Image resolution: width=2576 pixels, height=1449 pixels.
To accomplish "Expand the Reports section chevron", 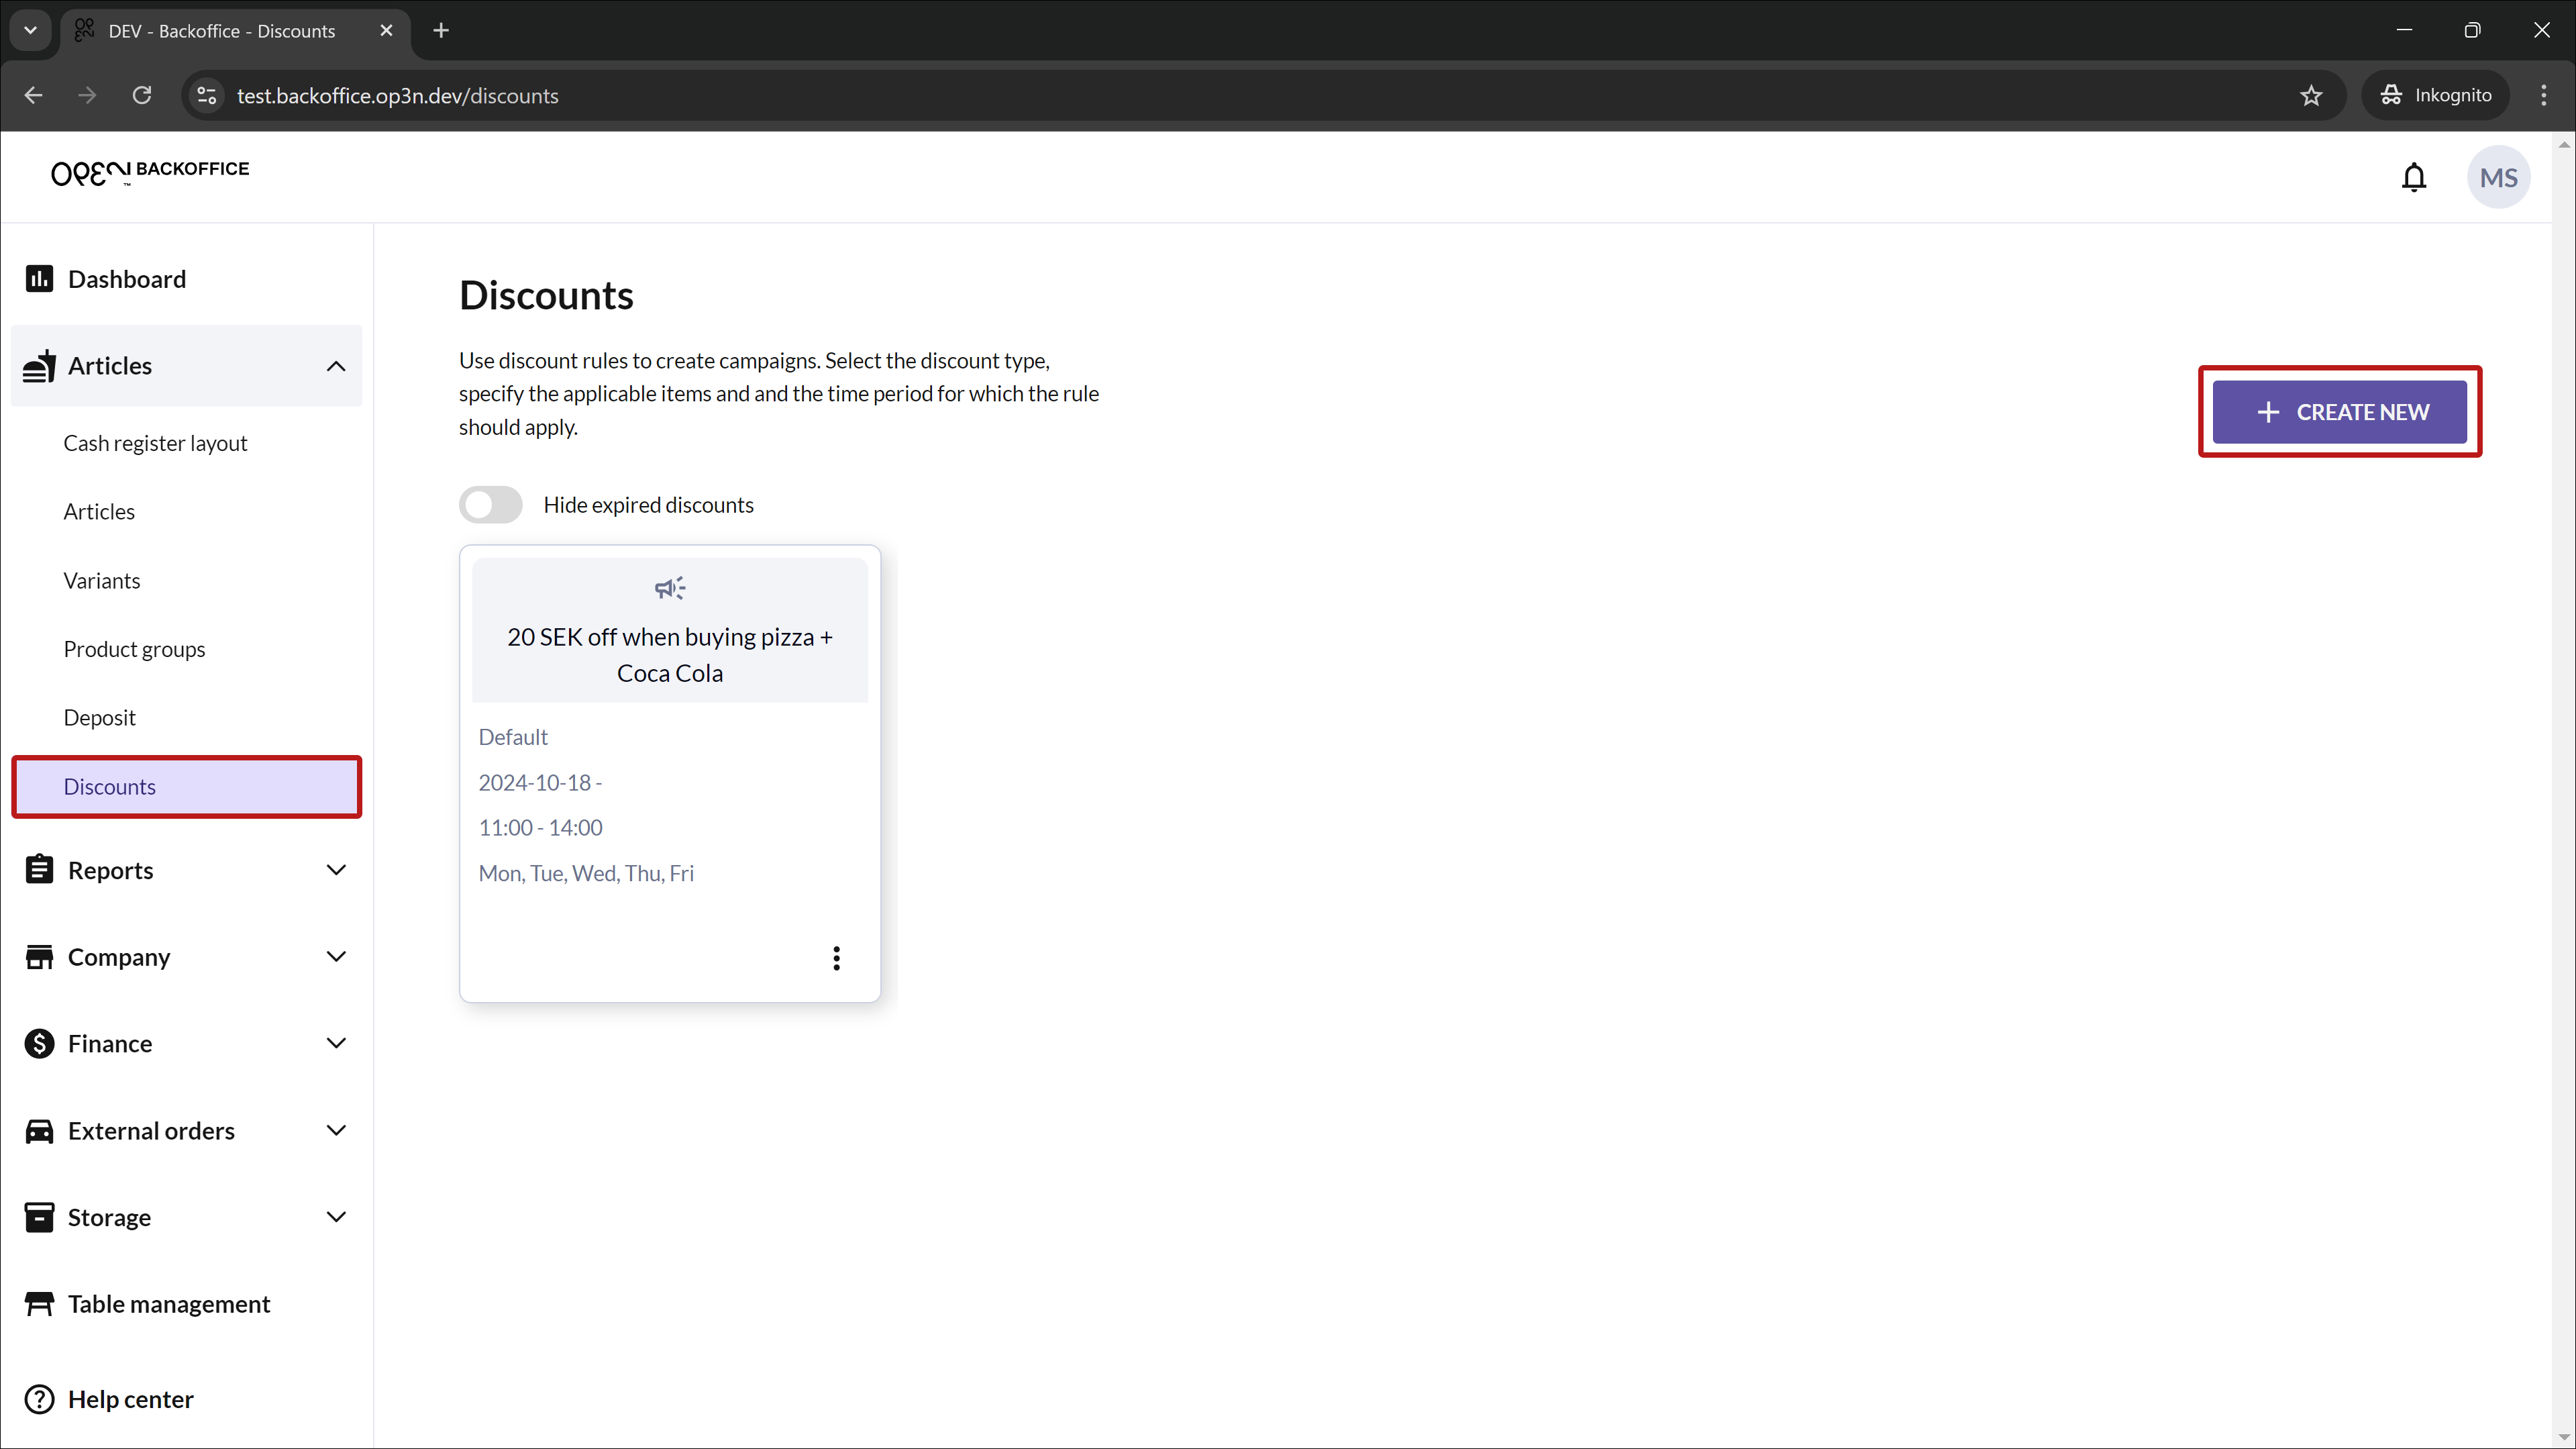I will (x=336, y=870).
